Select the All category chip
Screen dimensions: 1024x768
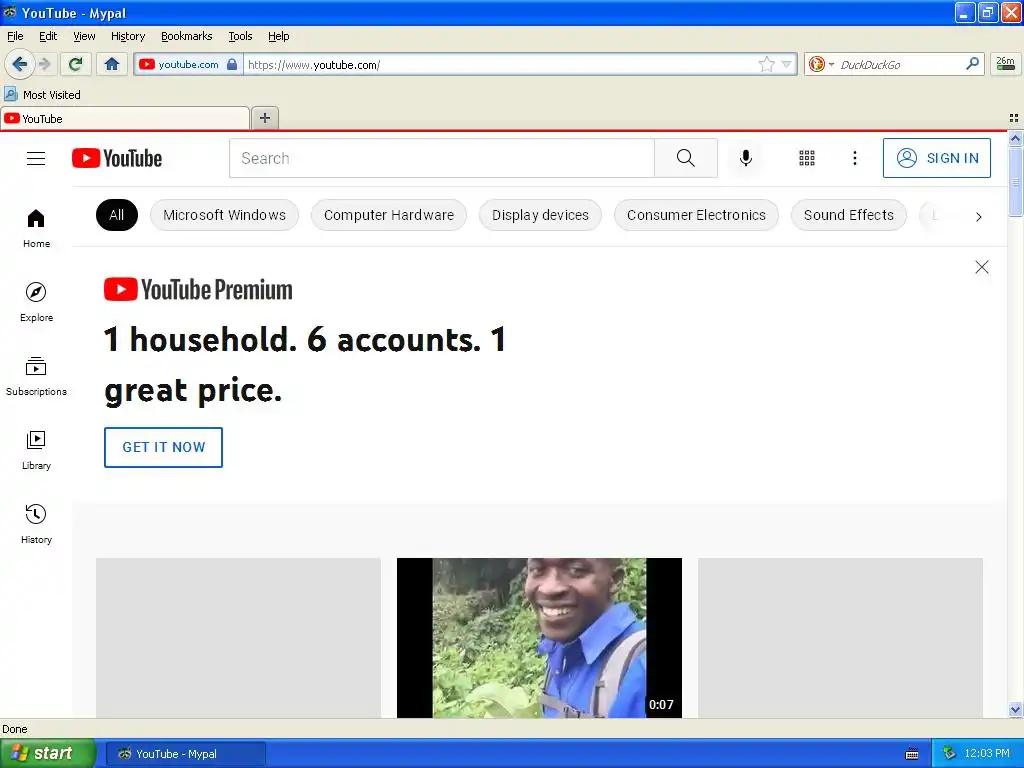(116, 215)
